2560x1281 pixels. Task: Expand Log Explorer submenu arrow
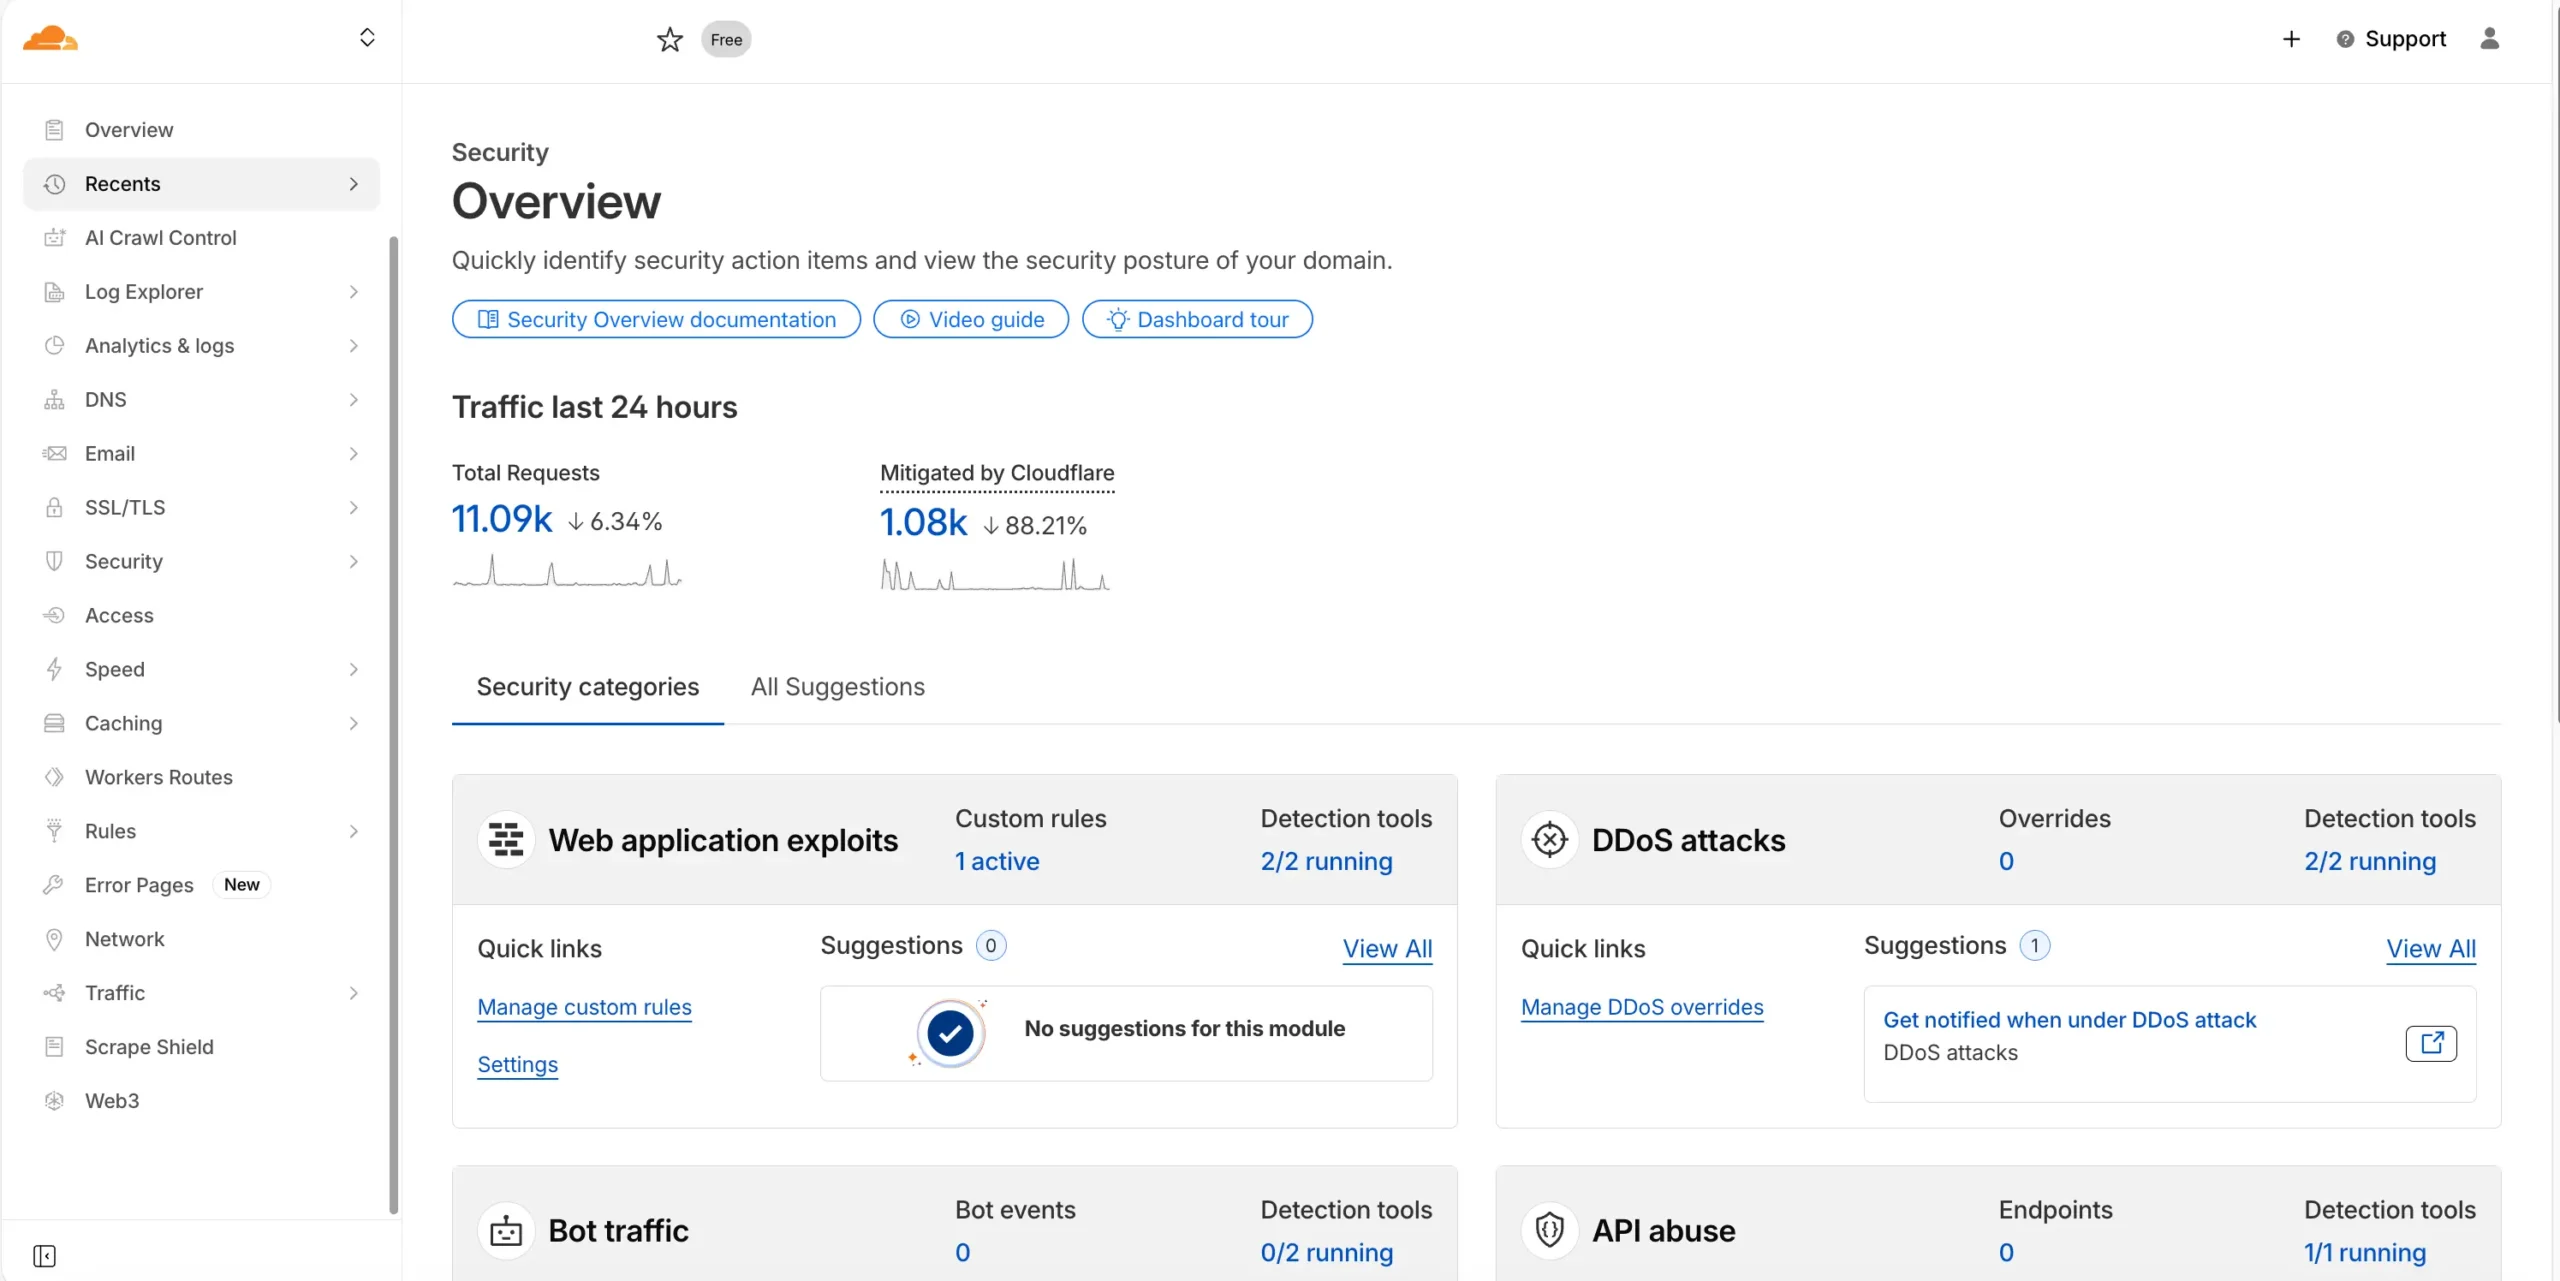coord(353,292)
